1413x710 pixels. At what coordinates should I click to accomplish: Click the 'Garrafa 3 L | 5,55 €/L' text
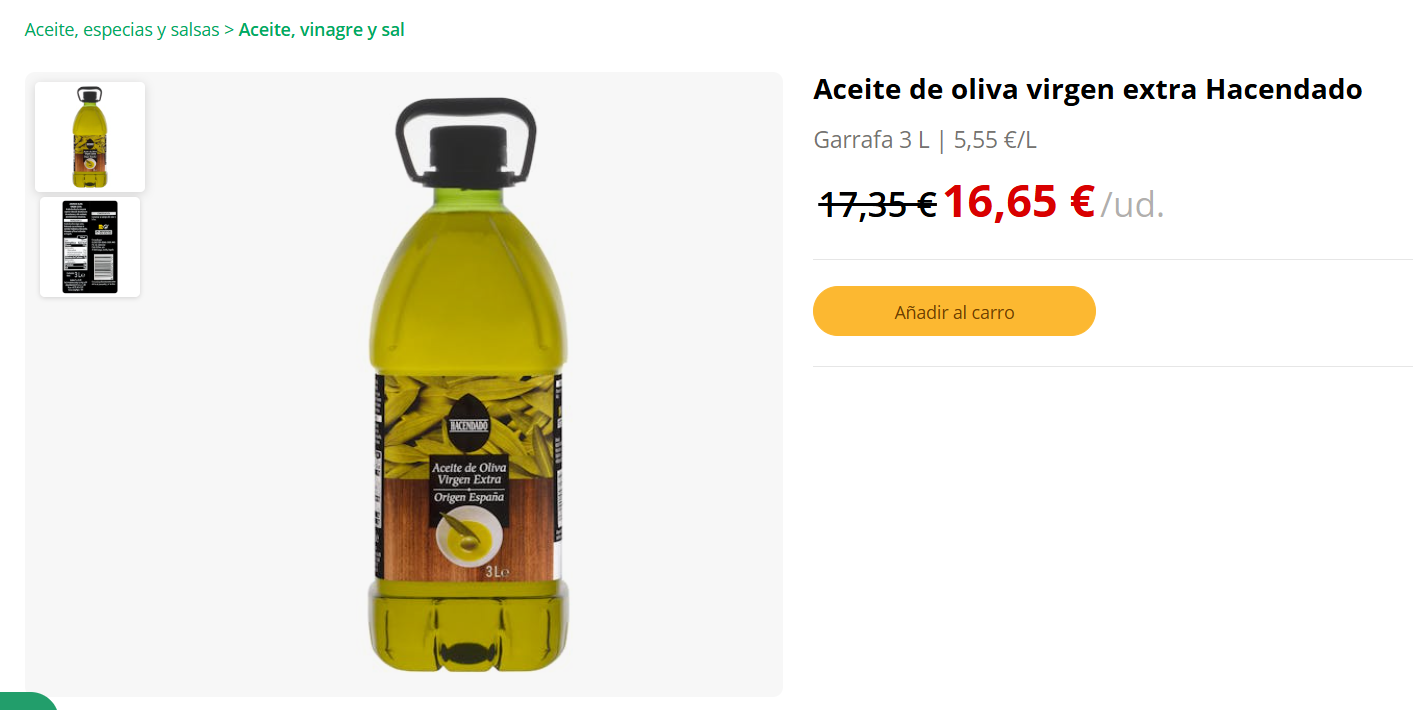pyautogui.click(x=925, y=140)
